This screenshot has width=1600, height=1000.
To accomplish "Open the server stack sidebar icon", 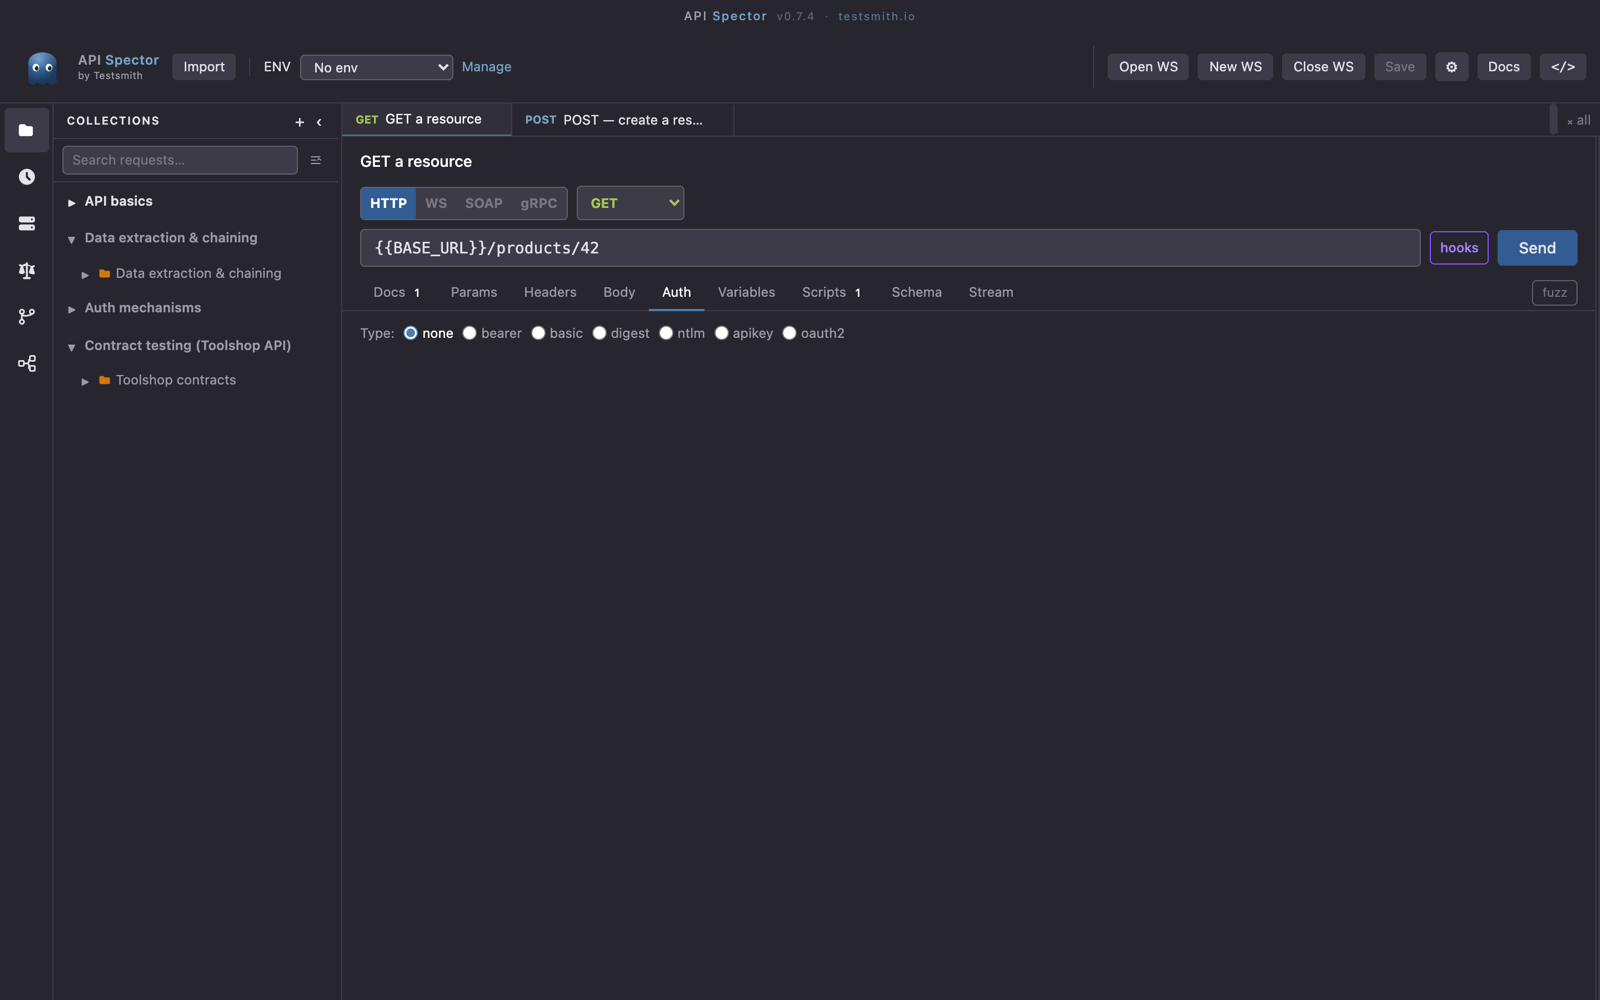I will 26,224.
